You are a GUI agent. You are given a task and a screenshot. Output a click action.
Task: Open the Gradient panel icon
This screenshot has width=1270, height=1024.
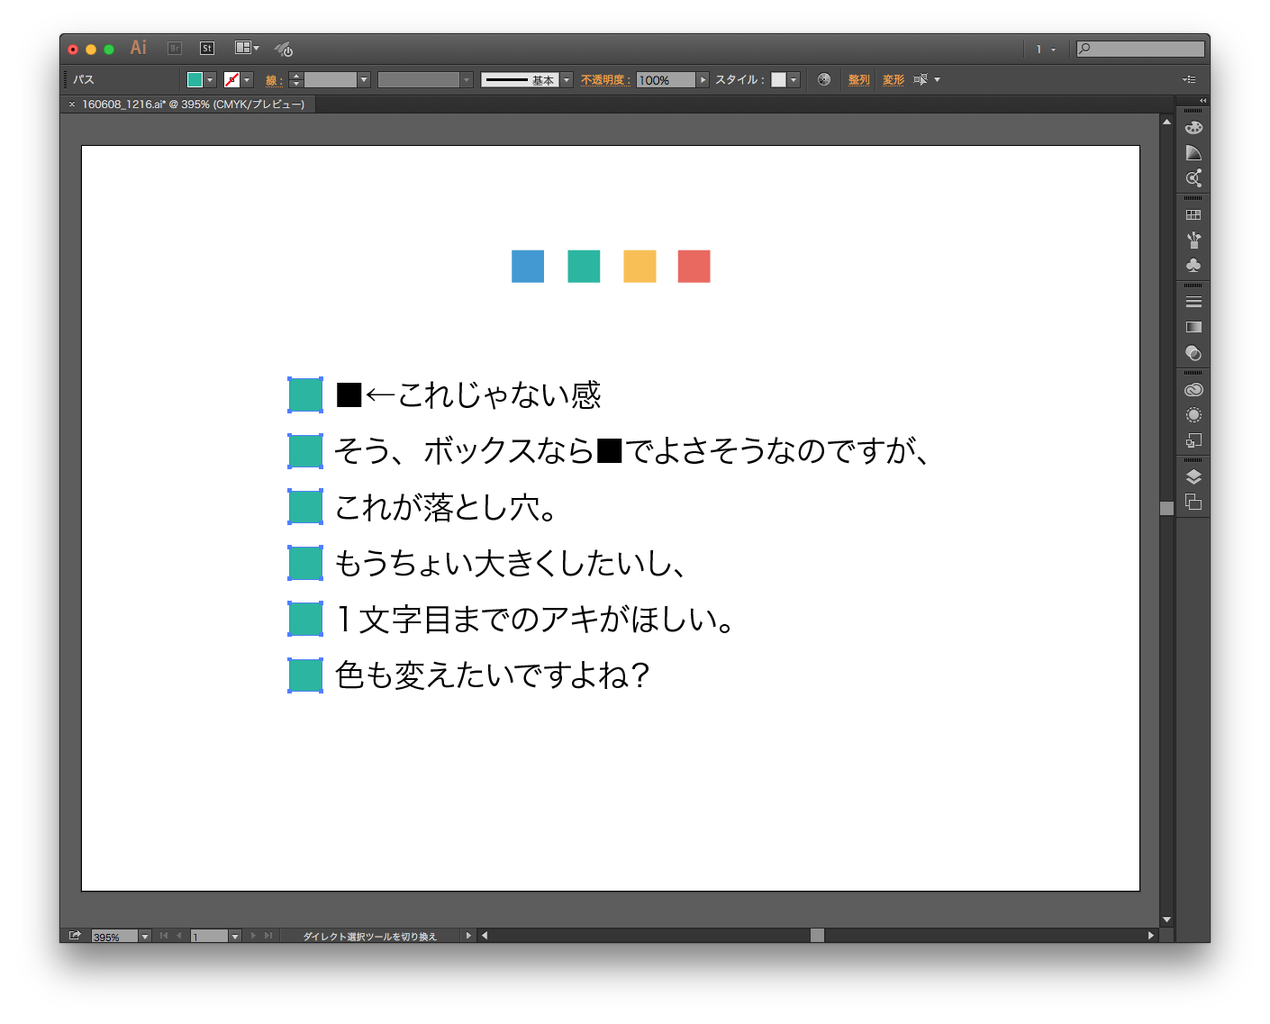coord(1193,327)
